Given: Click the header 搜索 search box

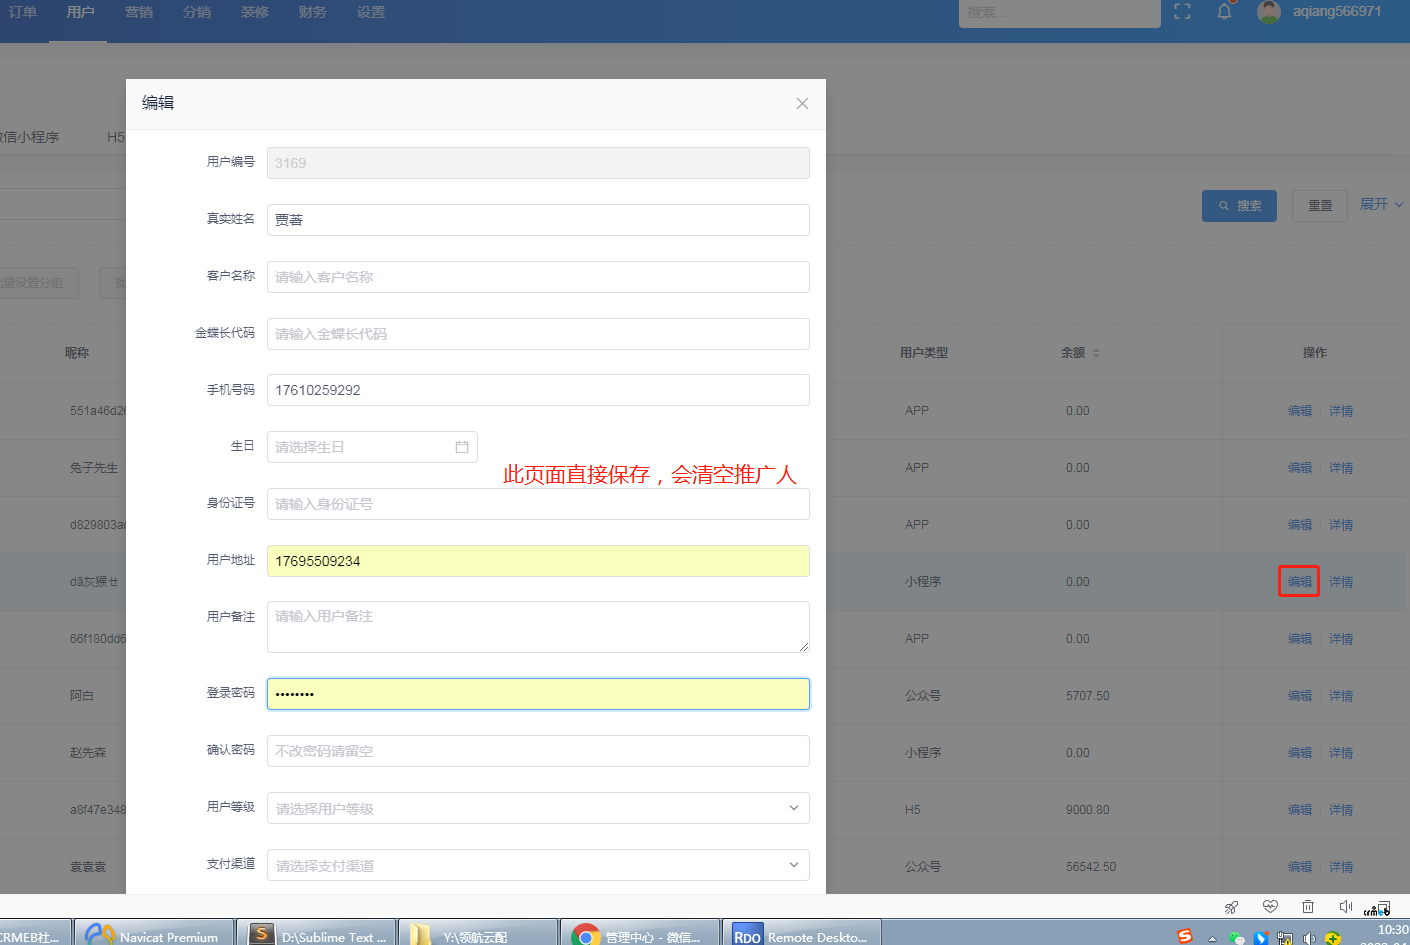Looking at the screenshot, I should coord(1059,13).
